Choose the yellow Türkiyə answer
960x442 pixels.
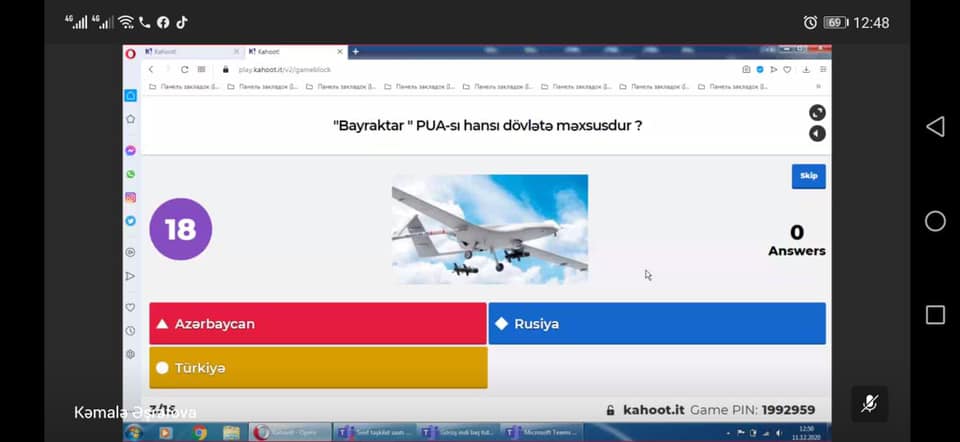[318, 368]
